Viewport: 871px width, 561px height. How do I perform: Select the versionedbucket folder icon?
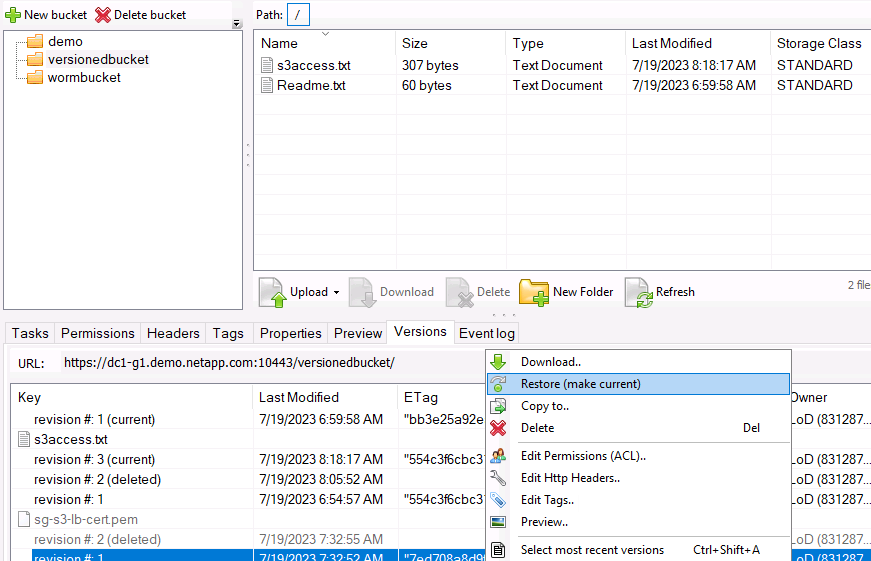[x=34, y=59]
